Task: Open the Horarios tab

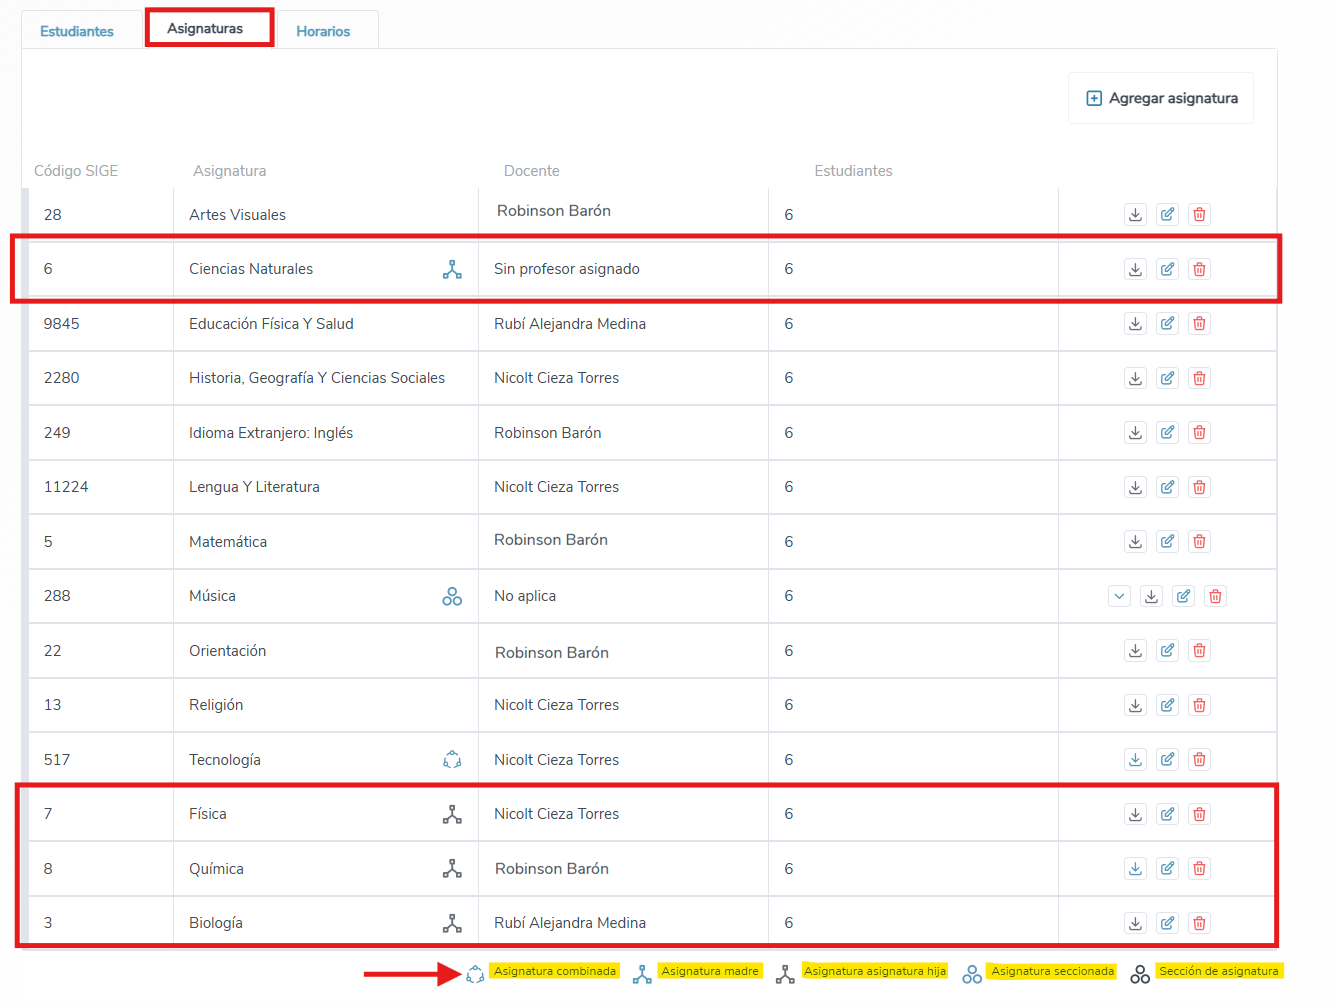Action: point(323,31)
